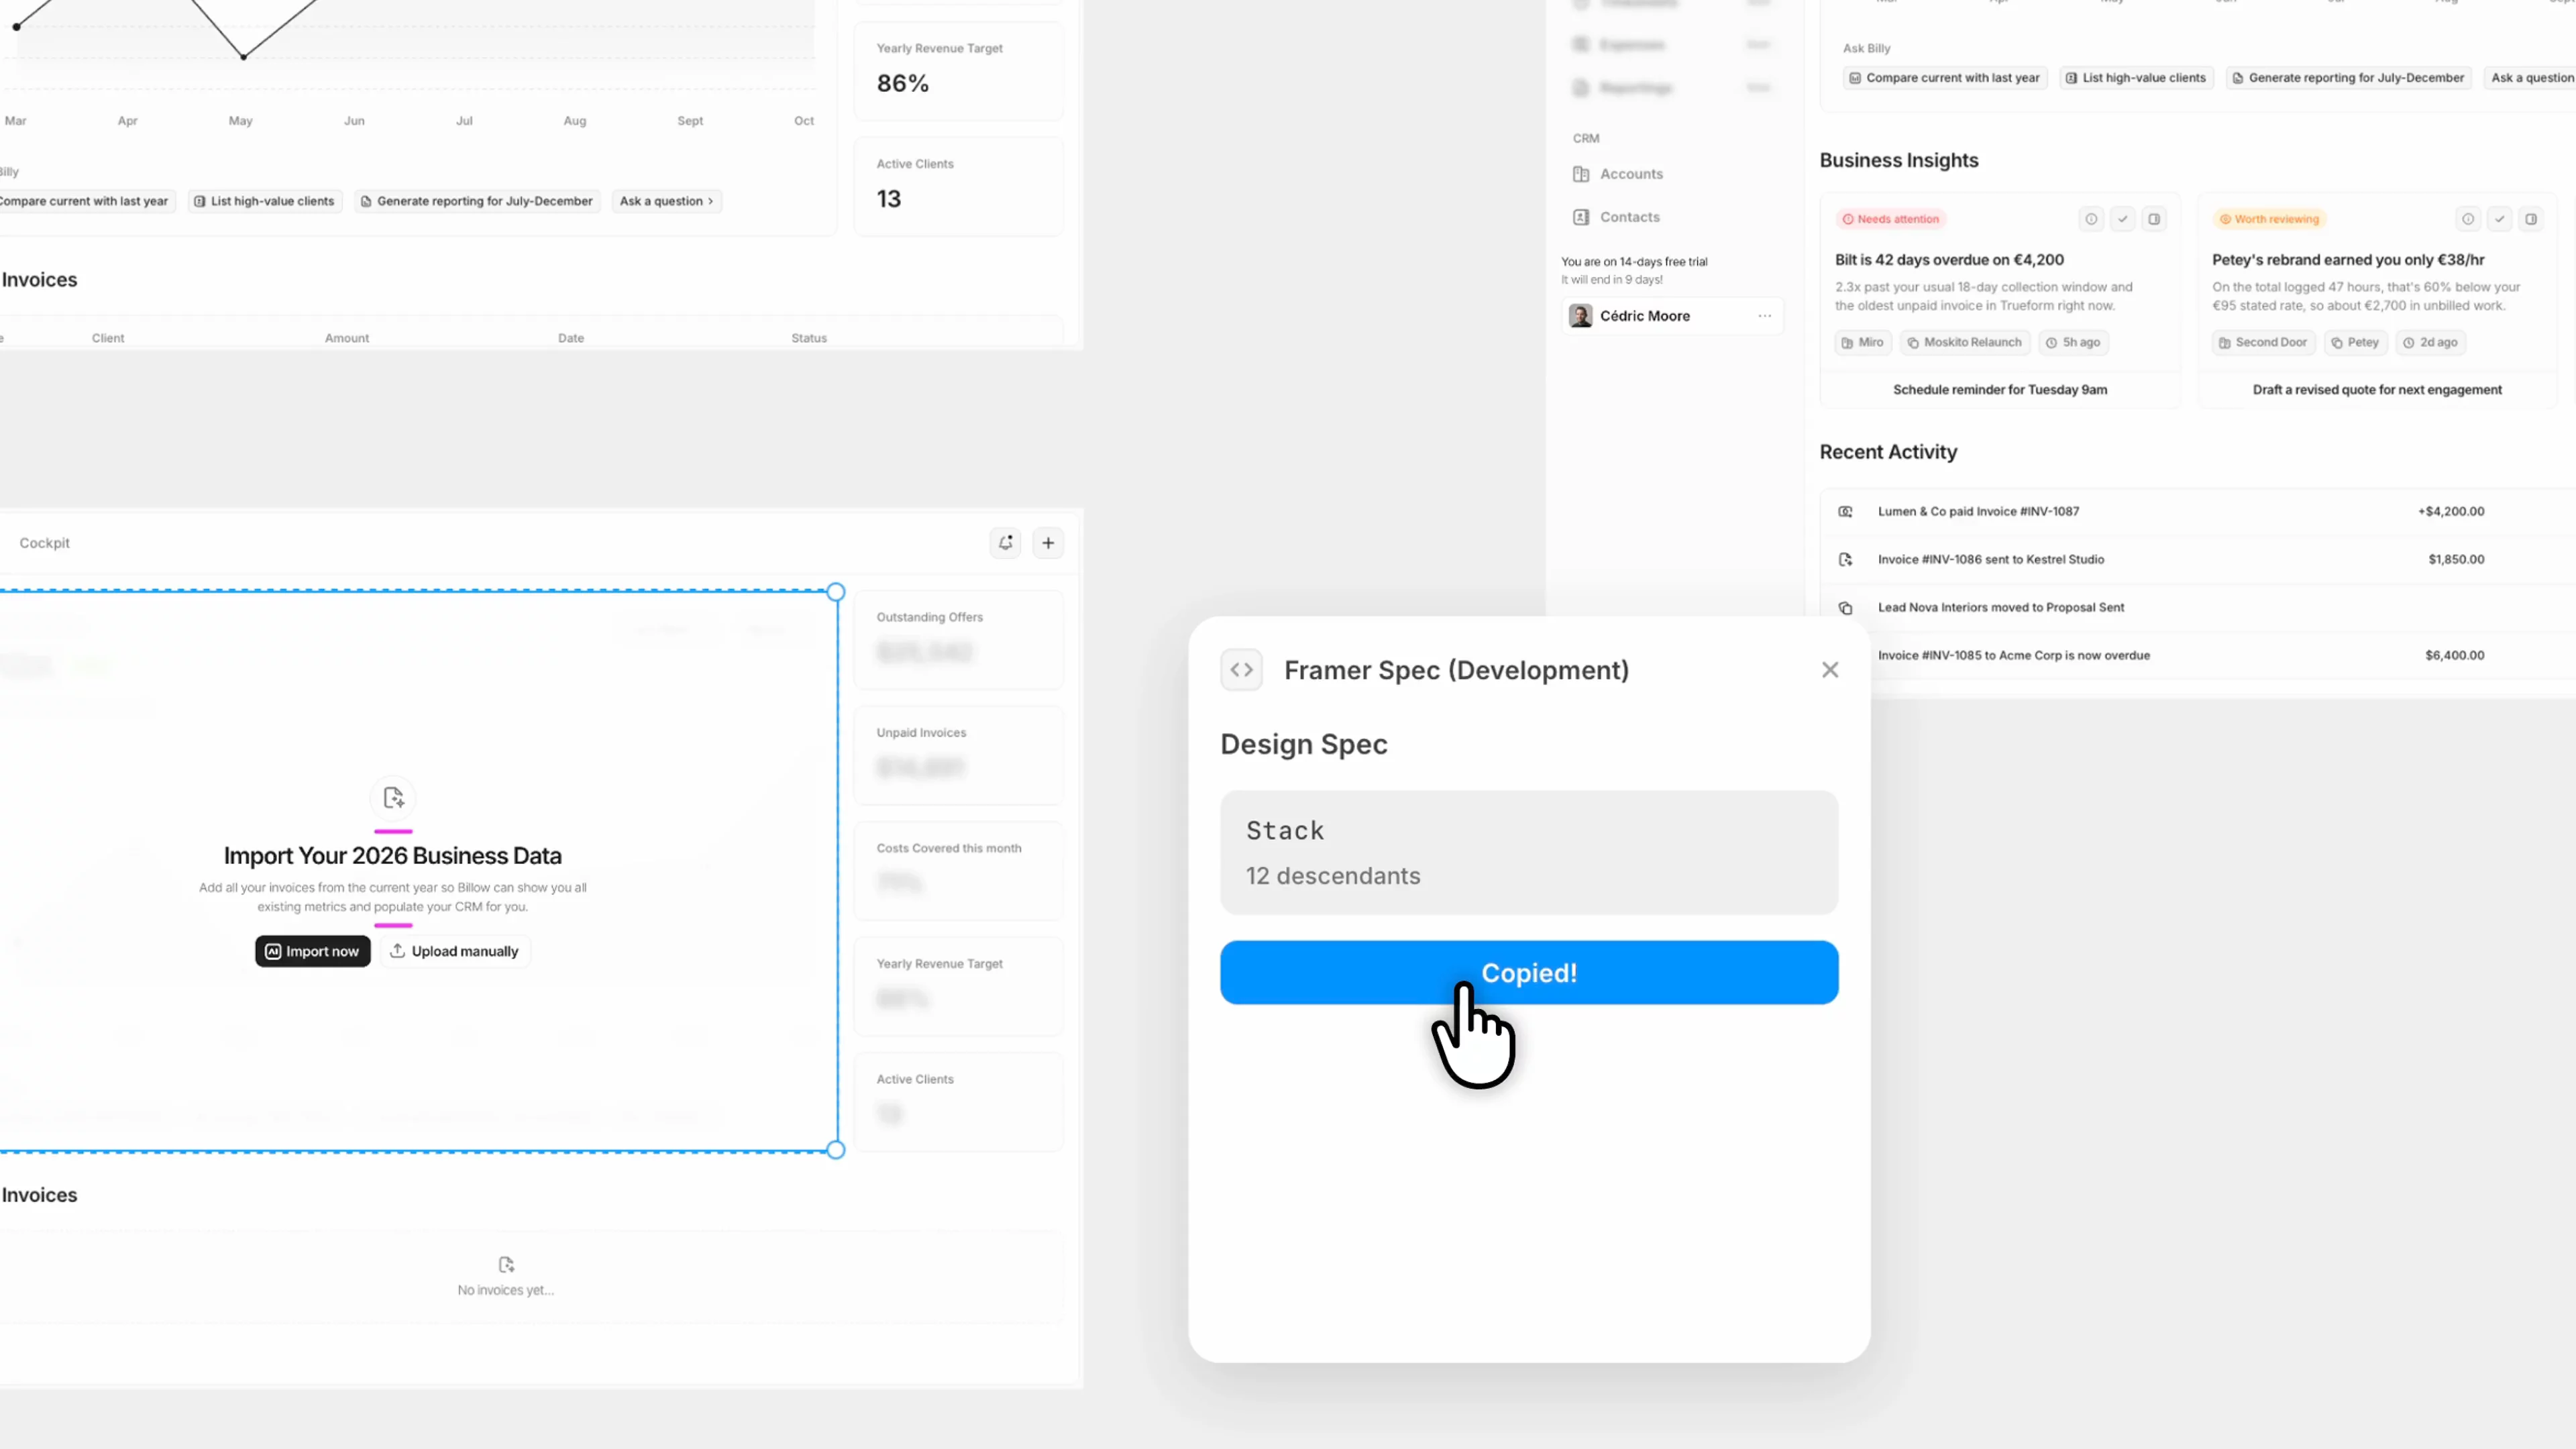
Task: Open Ask a question chip in the left dashboard
Action: pyautogui.click(x=666, y=201)
